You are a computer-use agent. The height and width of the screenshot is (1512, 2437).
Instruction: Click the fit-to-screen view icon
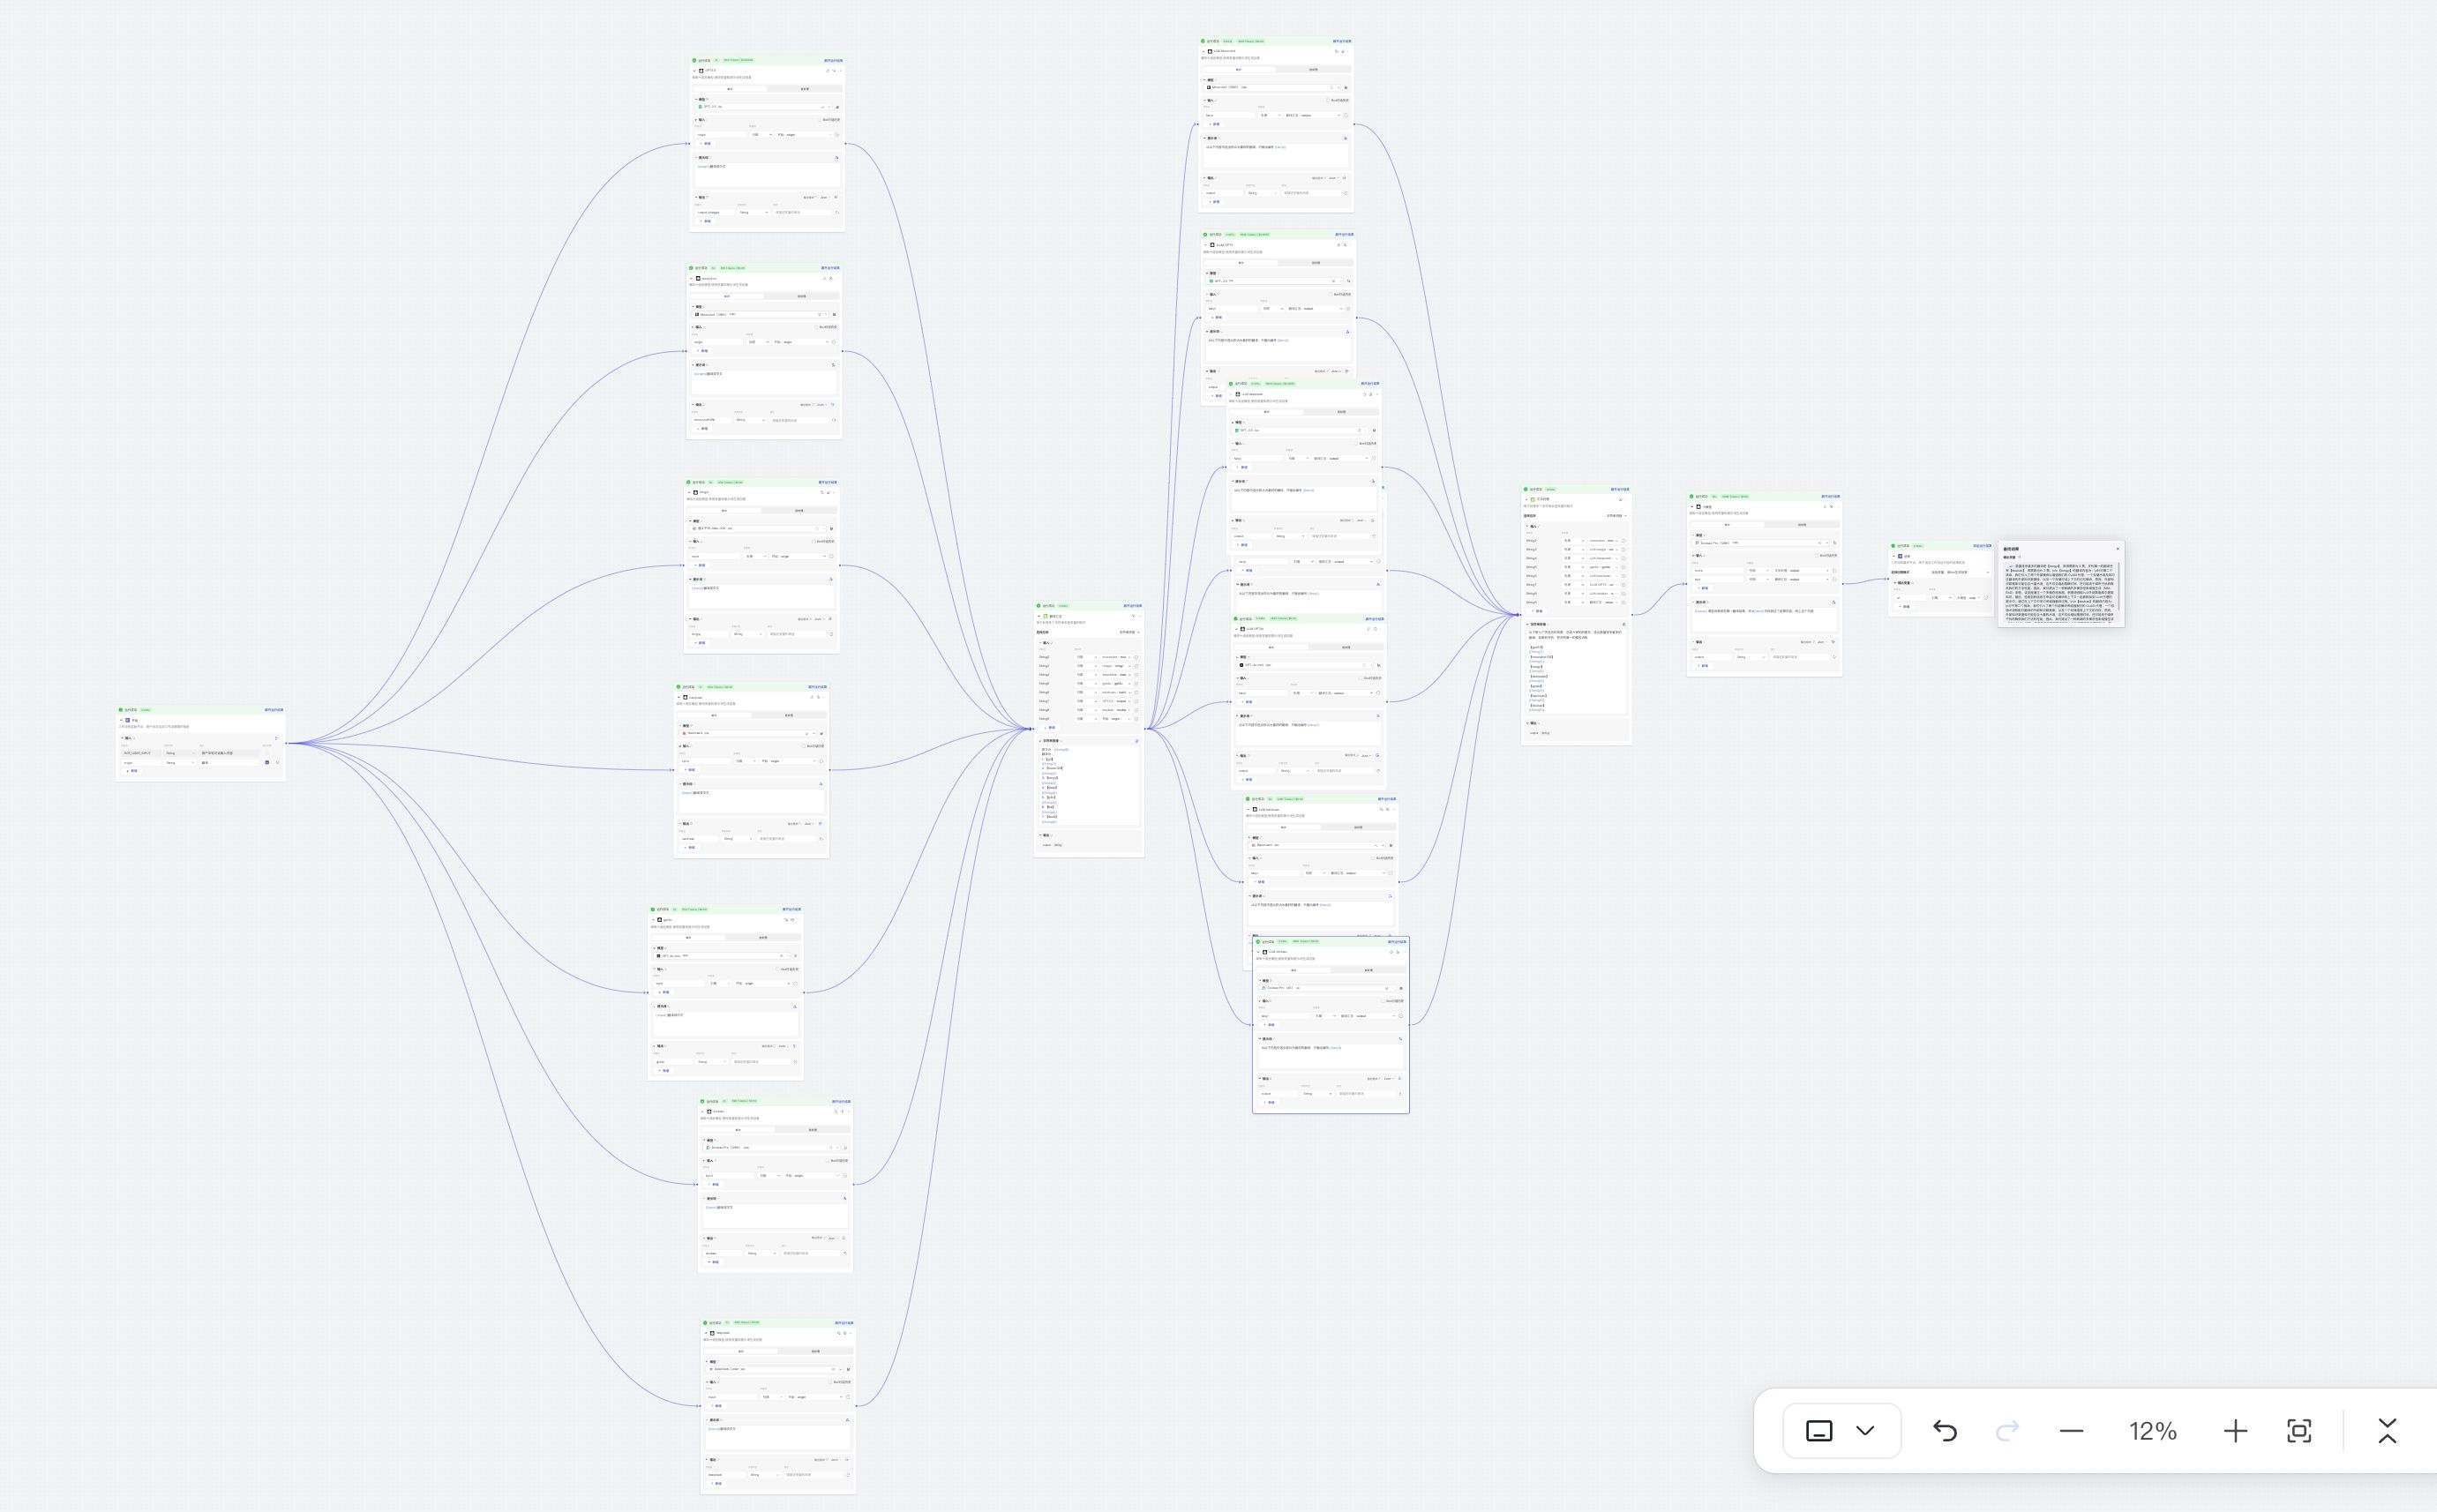point(2298,1431)
